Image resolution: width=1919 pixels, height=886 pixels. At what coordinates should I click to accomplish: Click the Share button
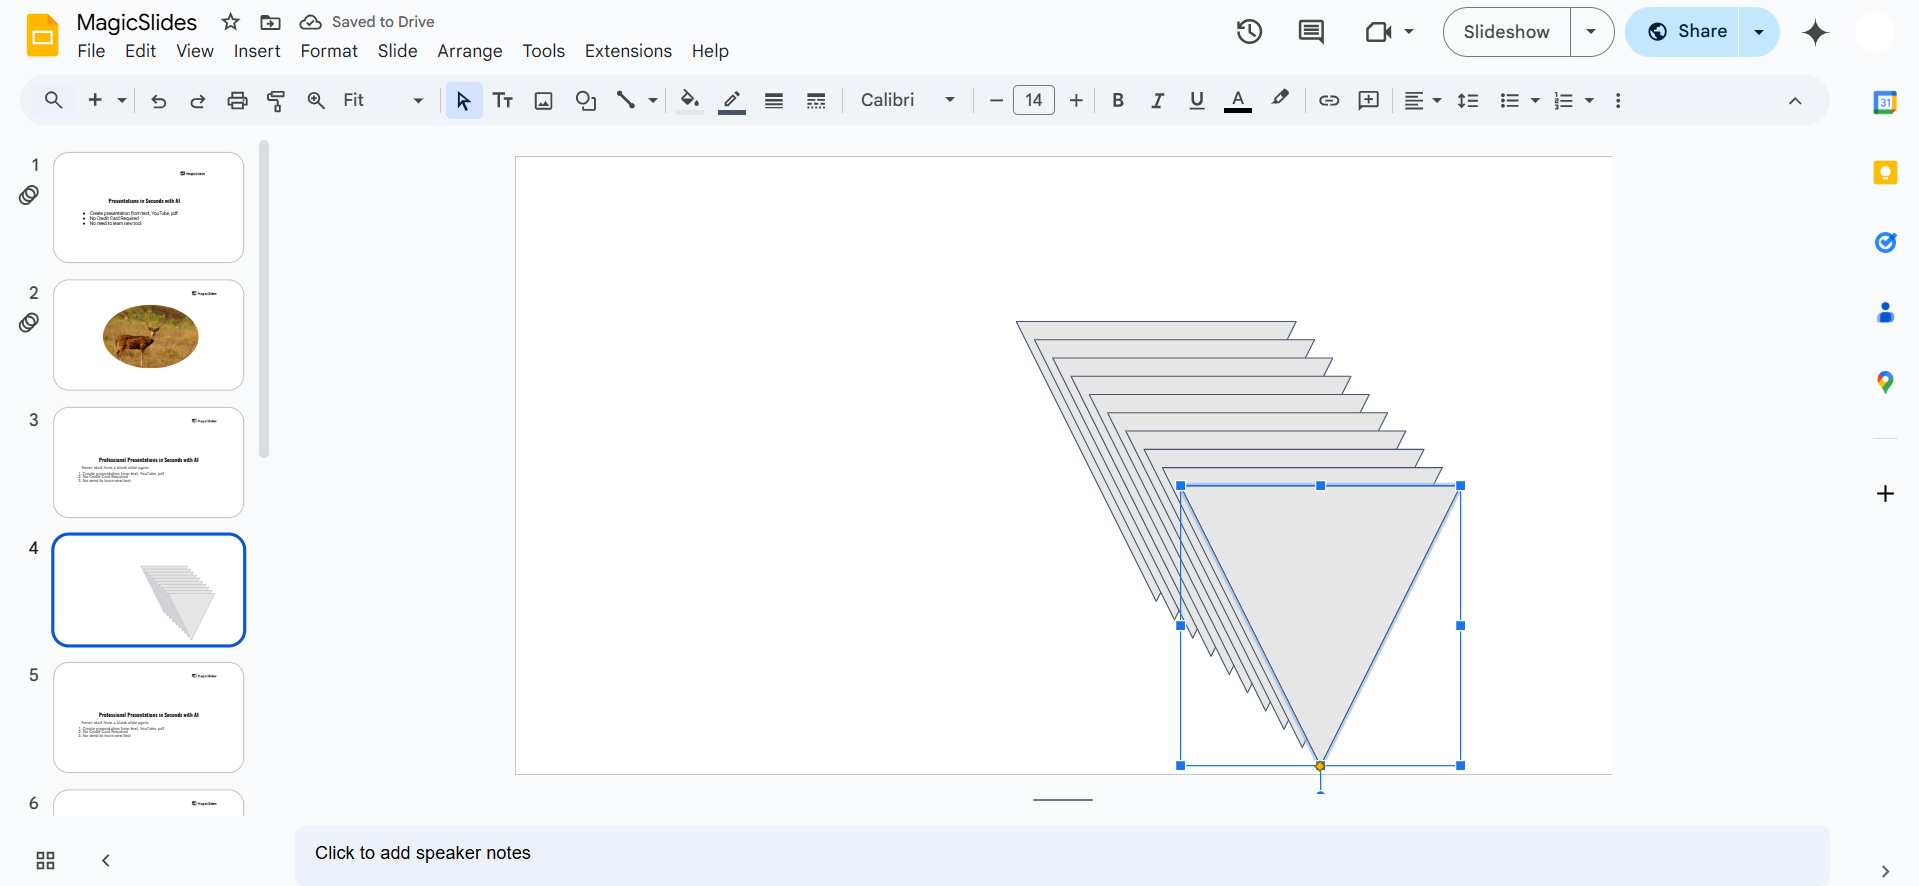click(1686, 32)
